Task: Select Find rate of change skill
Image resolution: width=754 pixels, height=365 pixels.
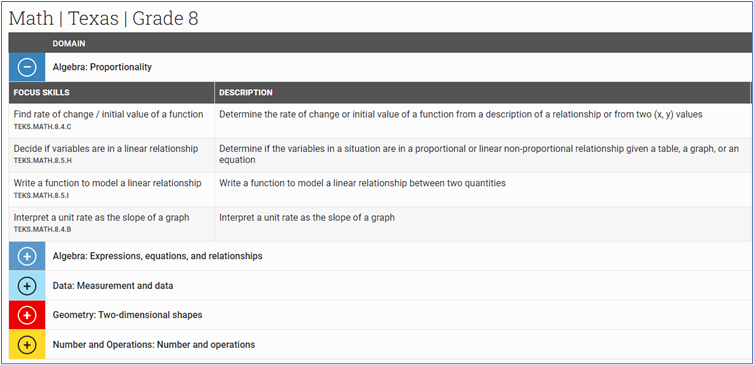Action: 108,114
